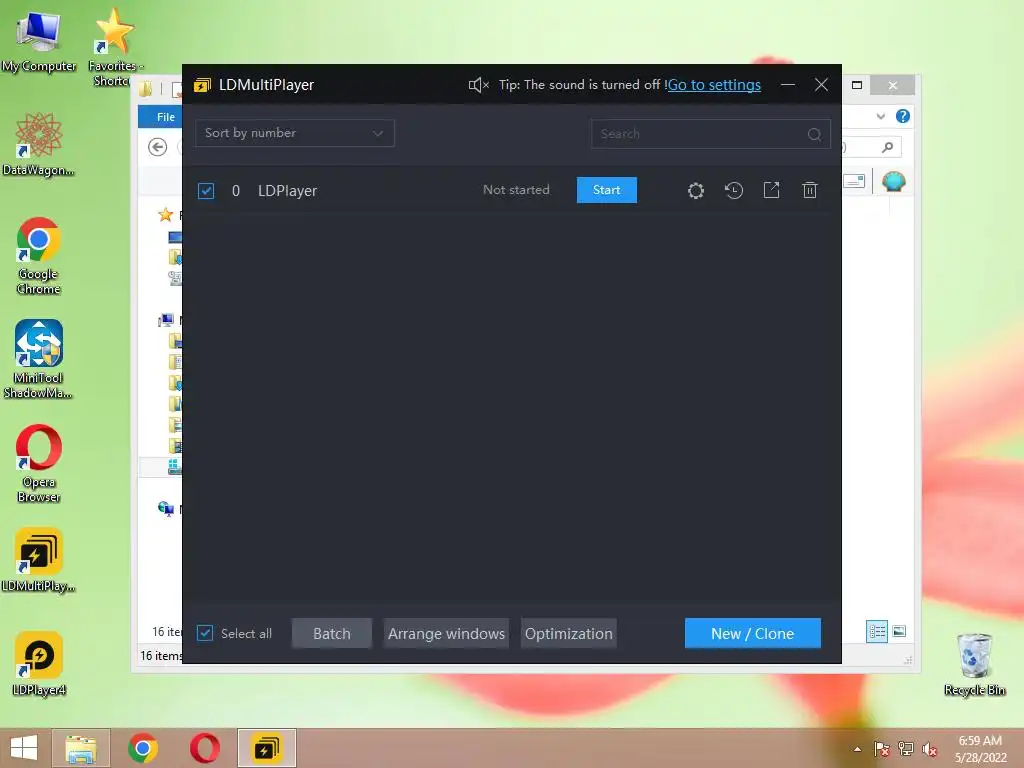Switch Explorer to details view icon
This screenshot has height=768, width=1024.
877,632
